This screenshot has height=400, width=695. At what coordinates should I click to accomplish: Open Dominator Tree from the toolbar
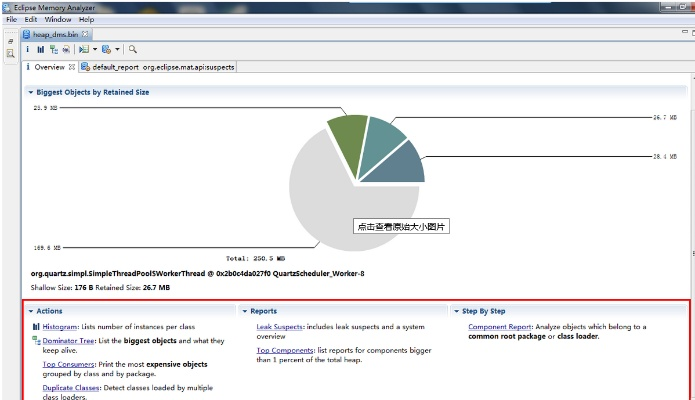tap(53, 49)
